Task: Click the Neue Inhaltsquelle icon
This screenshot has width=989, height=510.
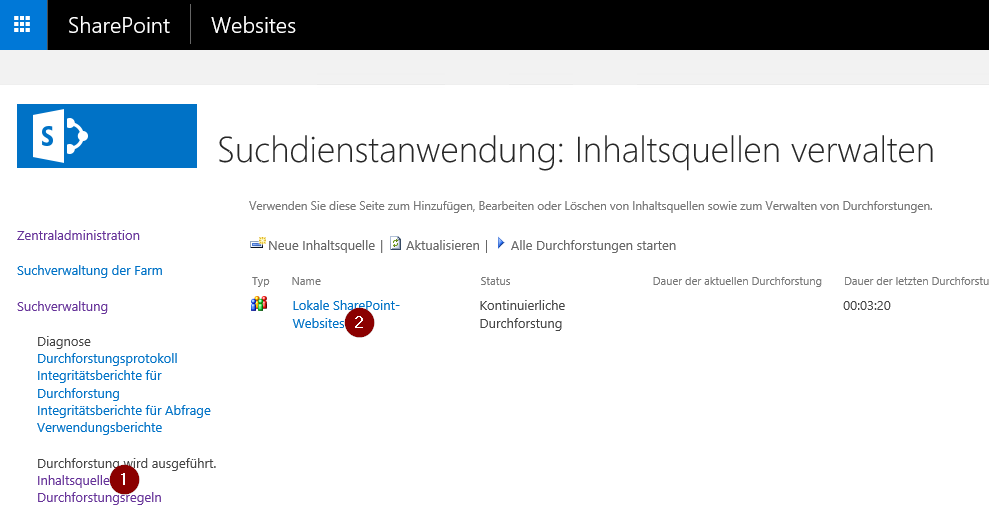Action: click(x=257, y=244)
